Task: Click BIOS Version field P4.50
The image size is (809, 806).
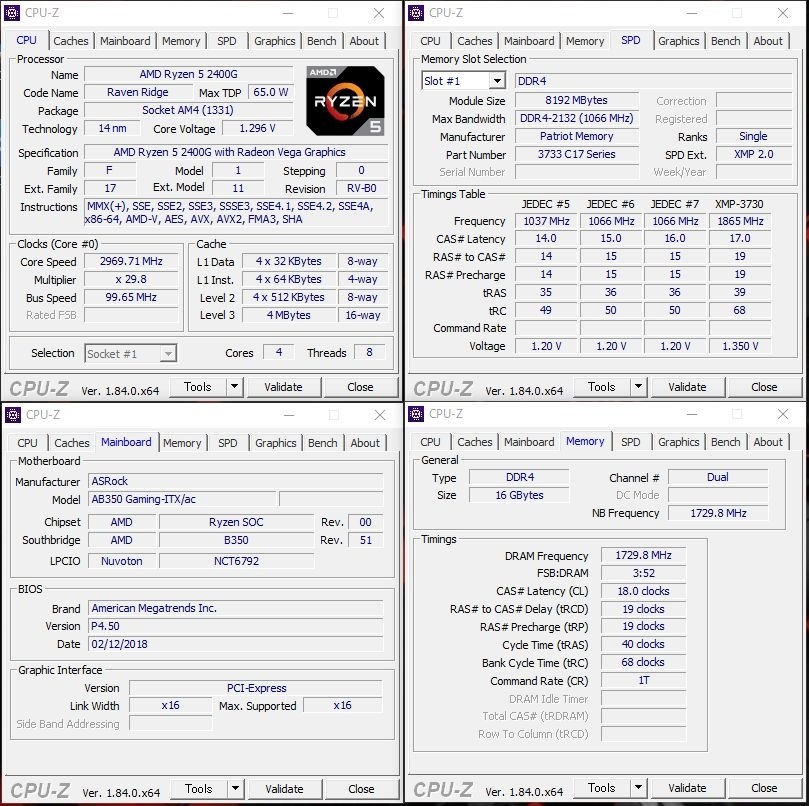Action: [235, 626]
